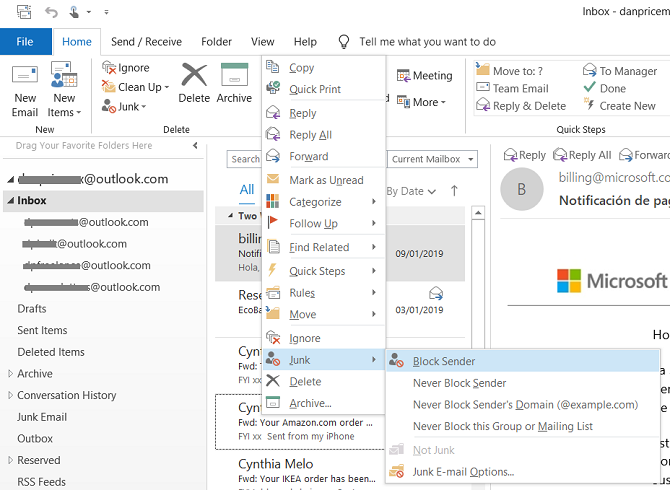Expand Quick Steps submenu

pos(324,271)
